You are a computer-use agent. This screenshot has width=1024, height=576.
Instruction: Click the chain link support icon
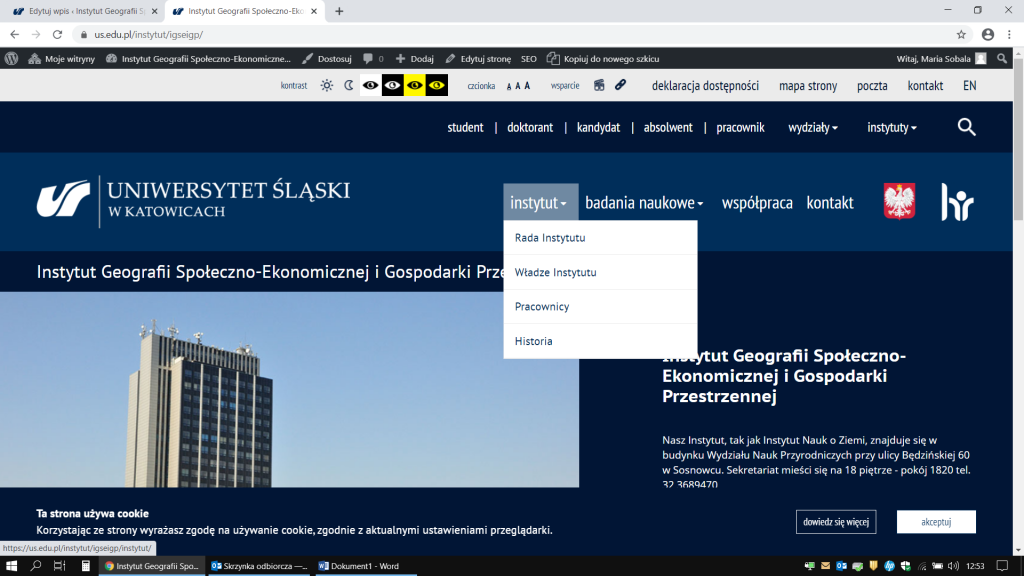pos(620,85)
